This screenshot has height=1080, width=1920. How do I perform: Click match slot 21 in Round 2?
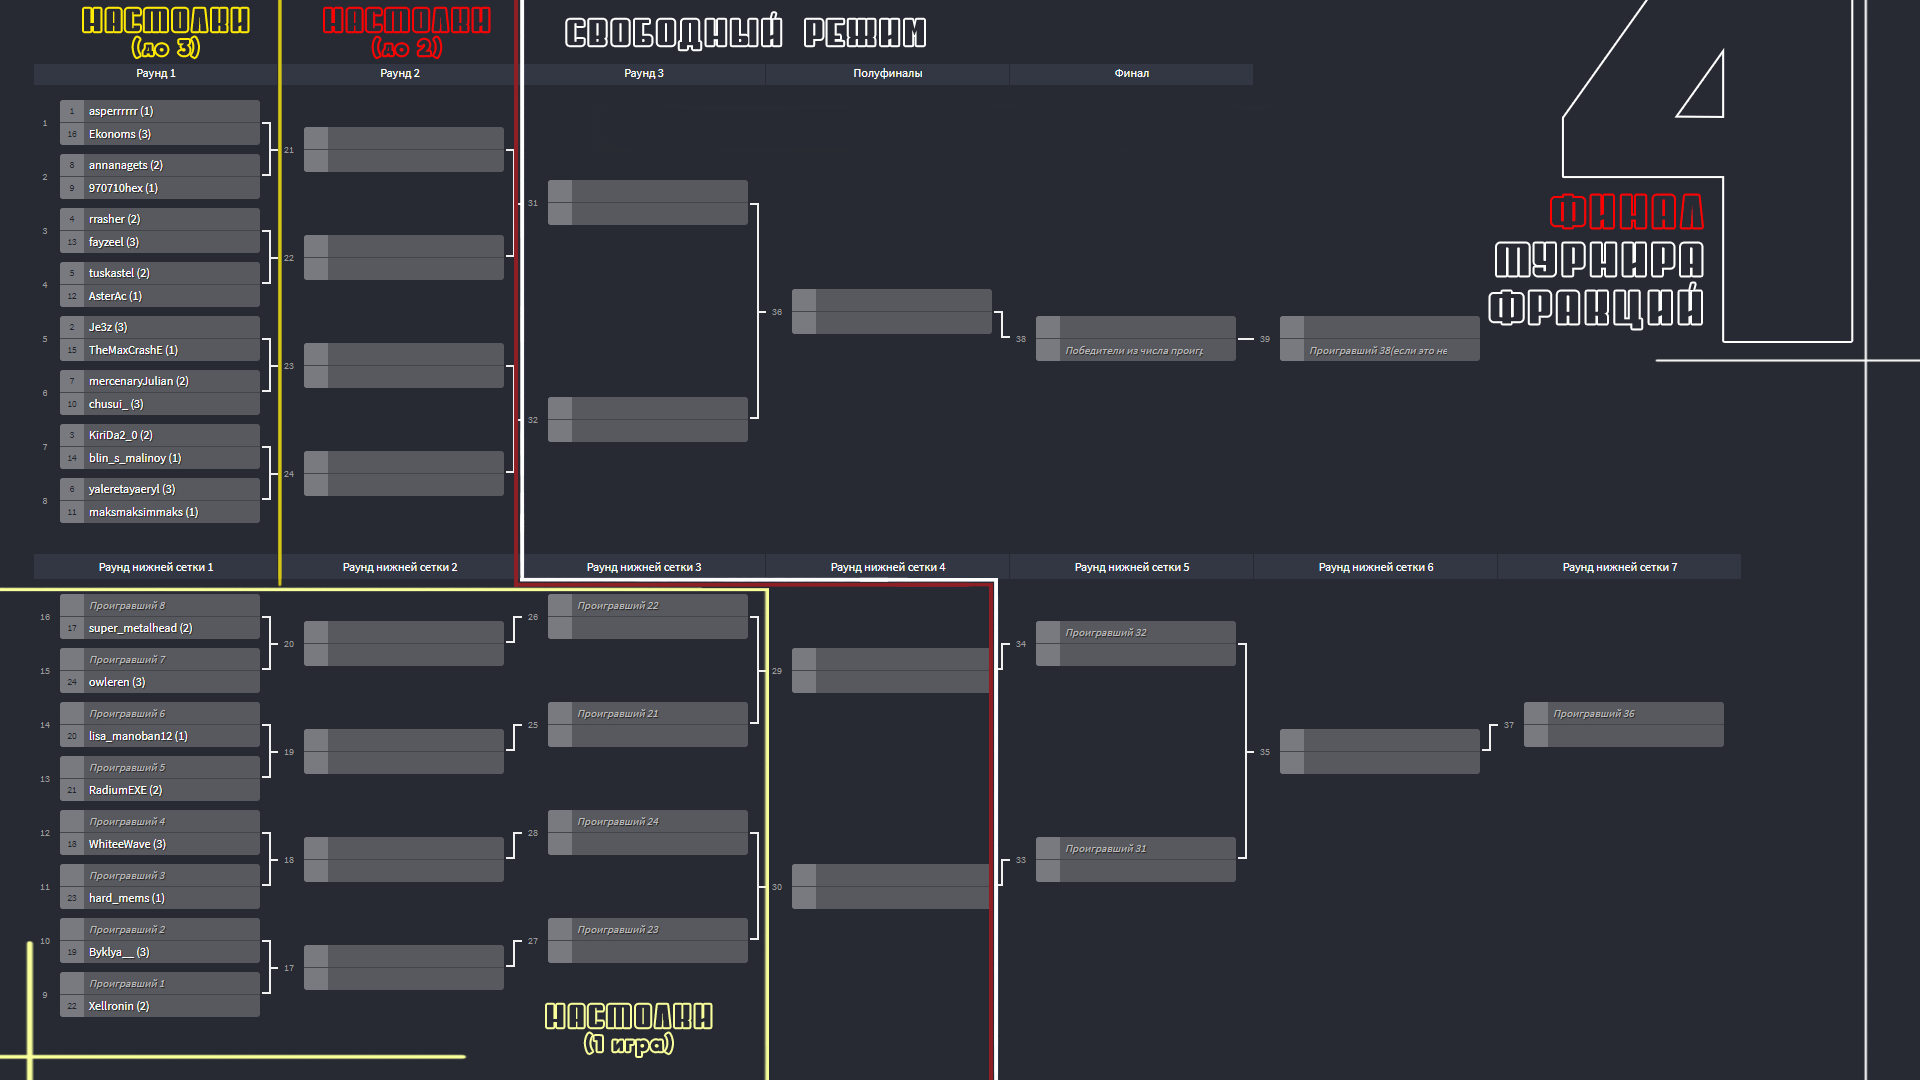coord(402,149)
